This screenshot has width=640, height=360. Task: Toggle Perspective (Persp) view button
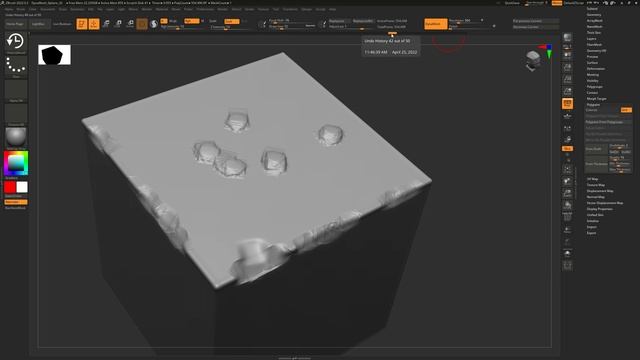click(x=567, y=104)
